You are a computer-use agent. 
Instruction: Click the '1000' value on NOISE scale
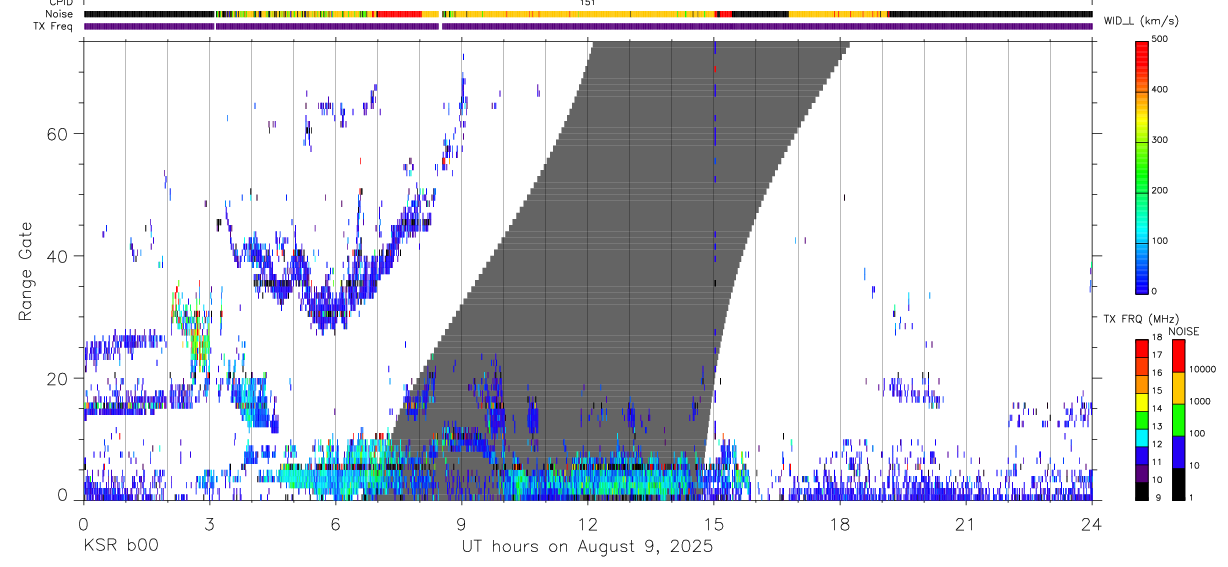point(1200,401)
